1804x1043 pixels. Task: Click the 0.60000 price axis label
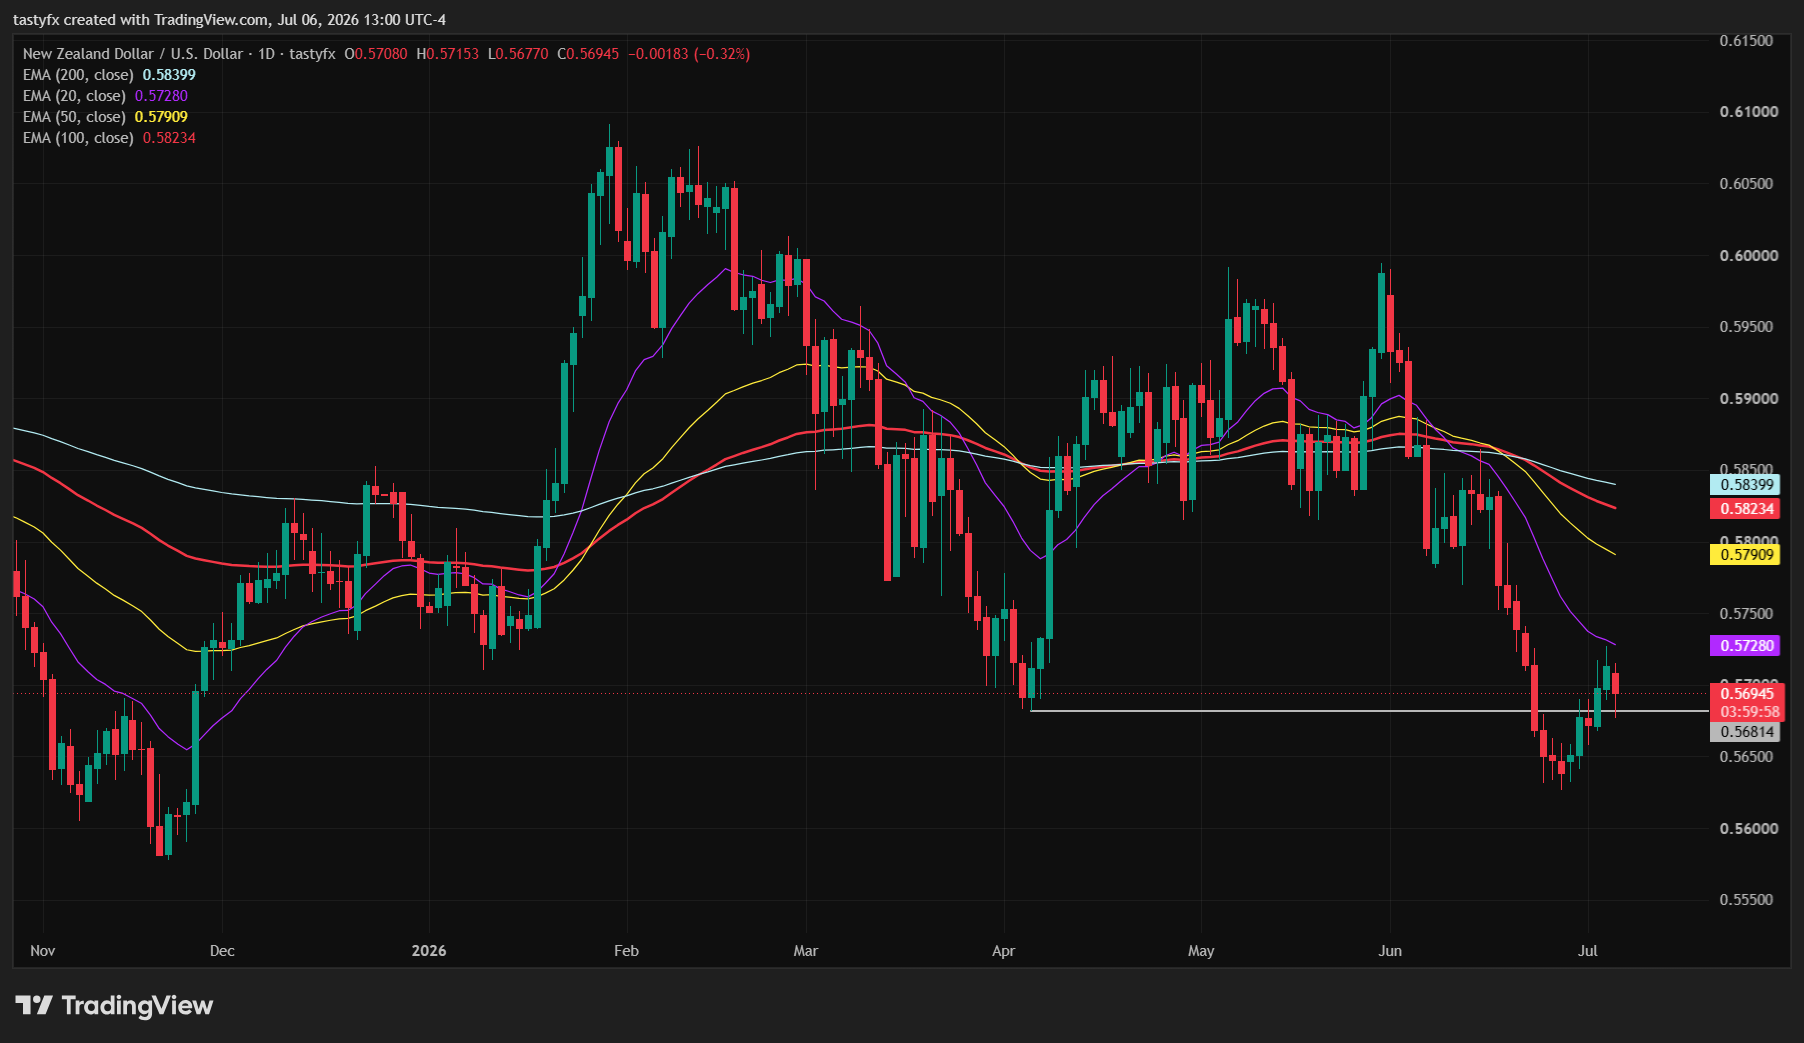coord(1749,255)
